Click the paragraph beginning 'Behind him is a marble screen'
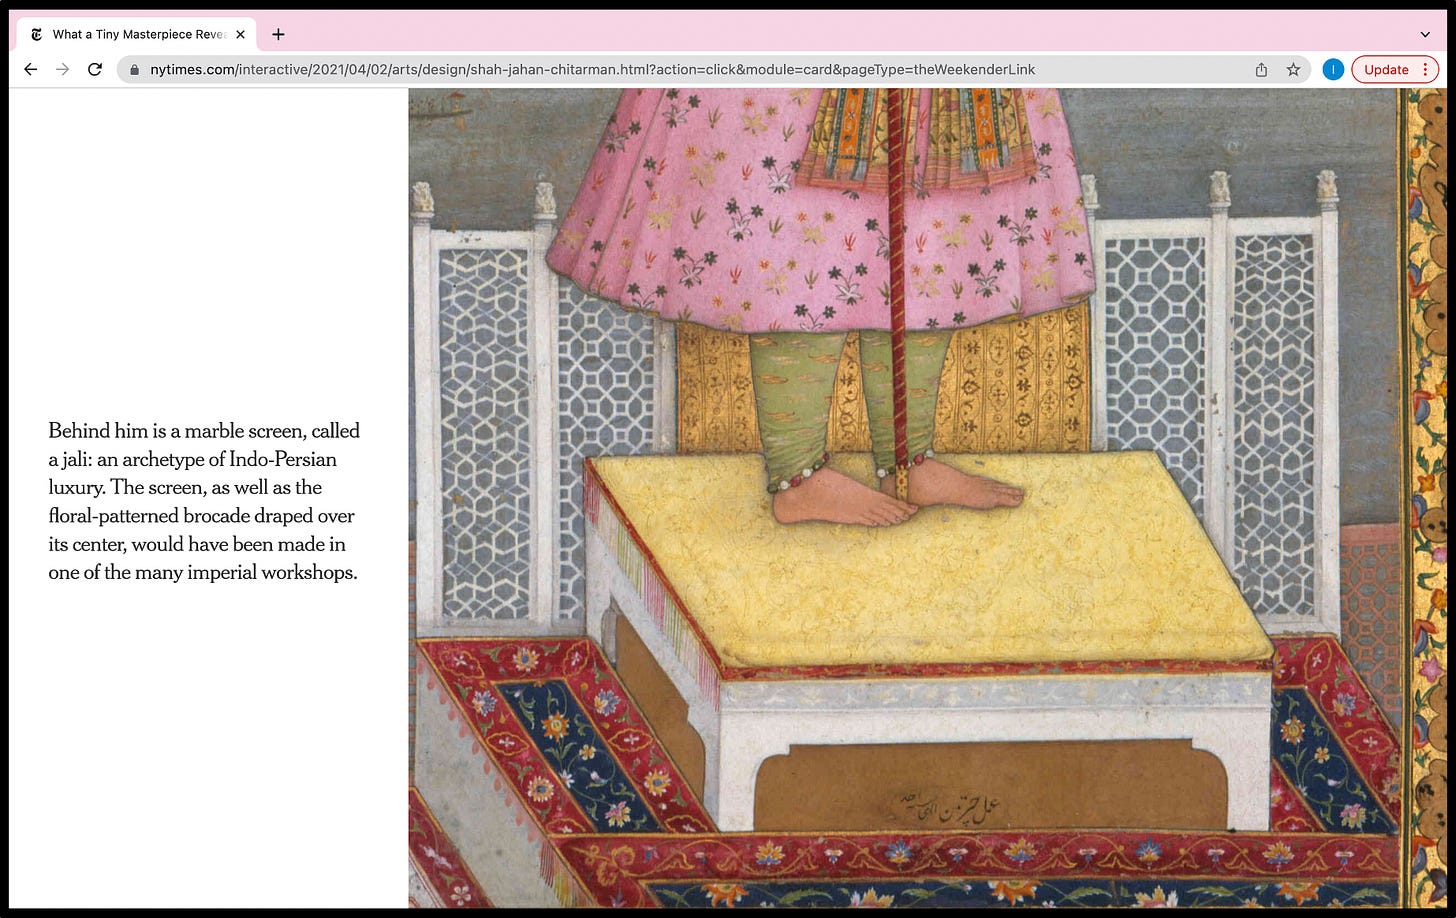This screenshot has height=918, width=1456. [x=204, y=502]
